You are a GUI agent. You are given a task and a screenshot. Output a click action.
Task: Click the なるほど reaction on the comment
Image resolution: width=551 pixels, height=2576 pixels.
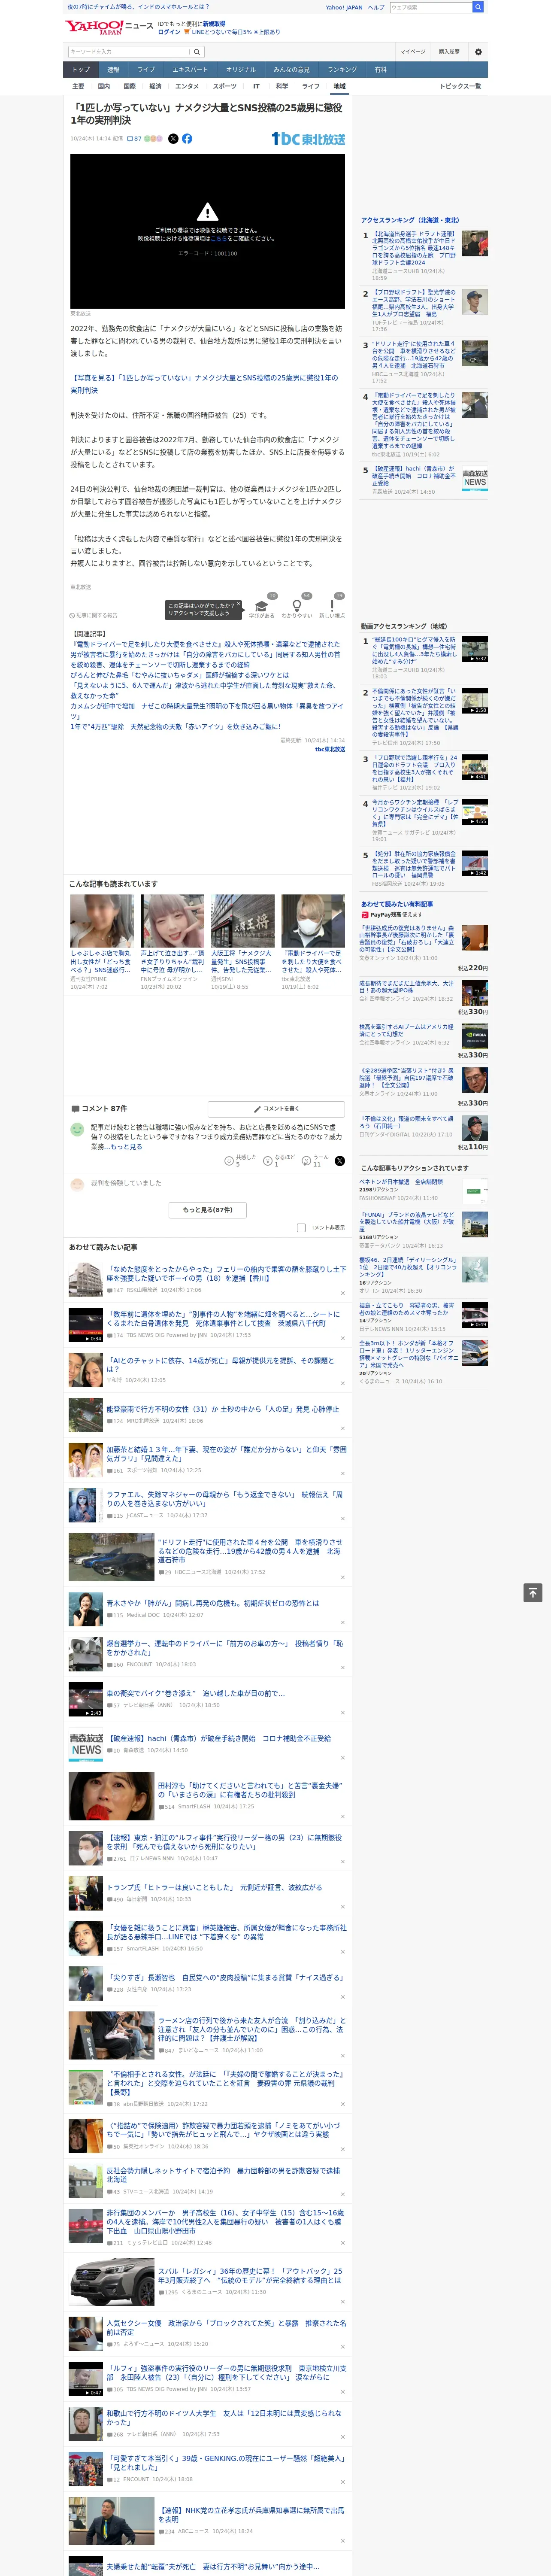(x=280, y=1160)
